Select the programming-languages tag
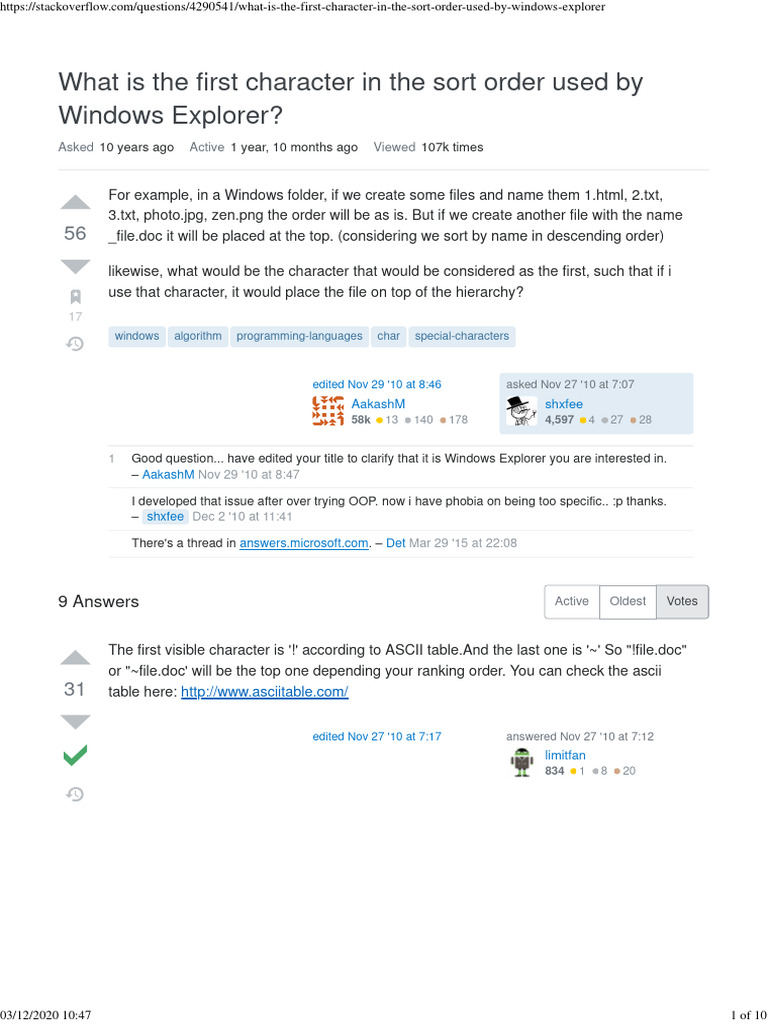 click(x=299, y=336)
